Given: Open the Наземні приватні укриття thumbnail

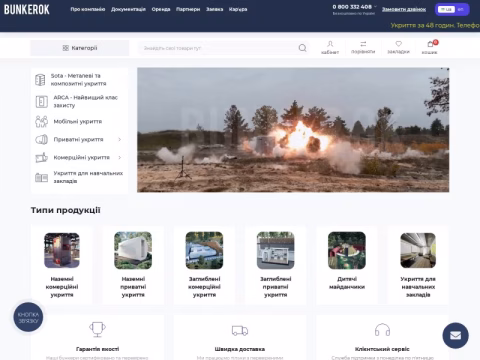Looking at the screenshot, I should (x=133, y=250).
